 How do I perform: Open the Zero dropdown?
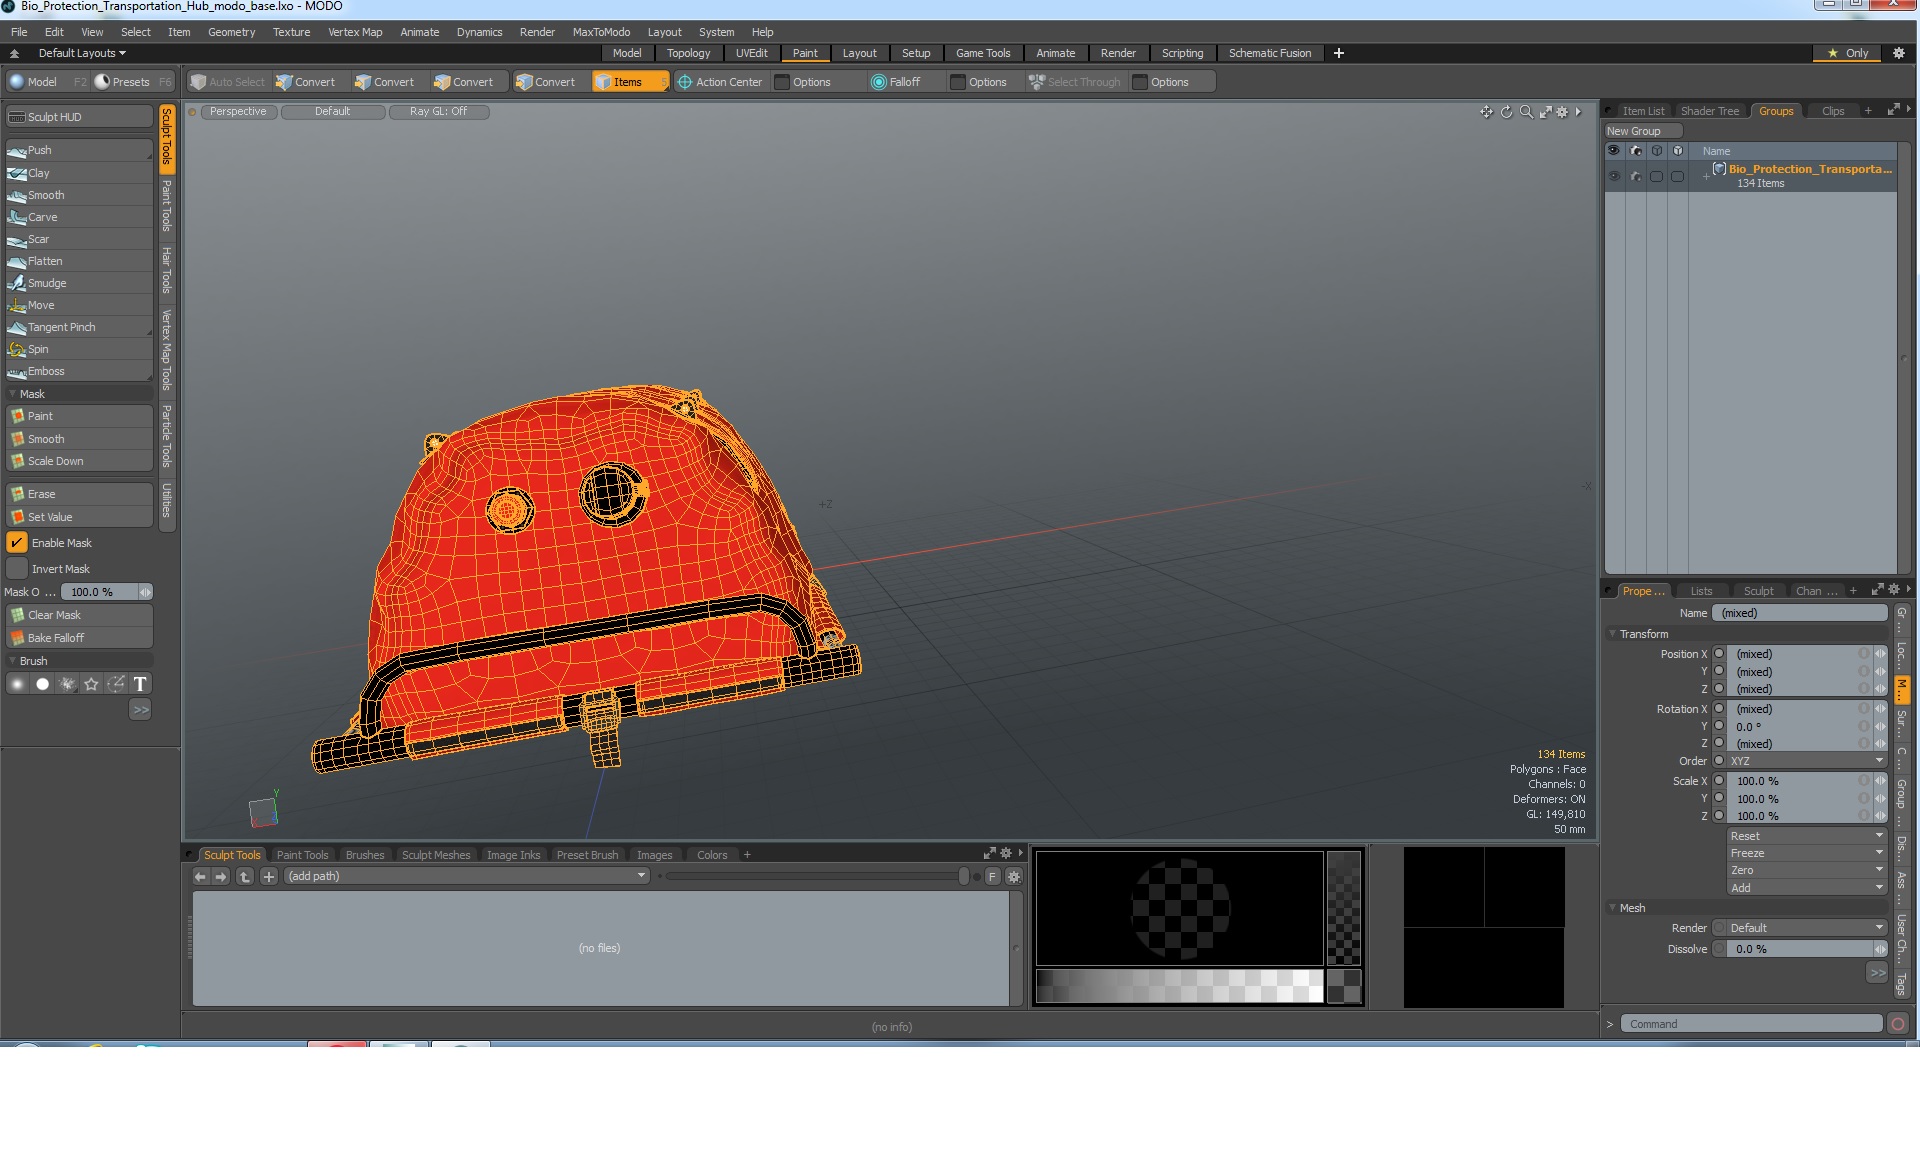[x=1807, y=870]
